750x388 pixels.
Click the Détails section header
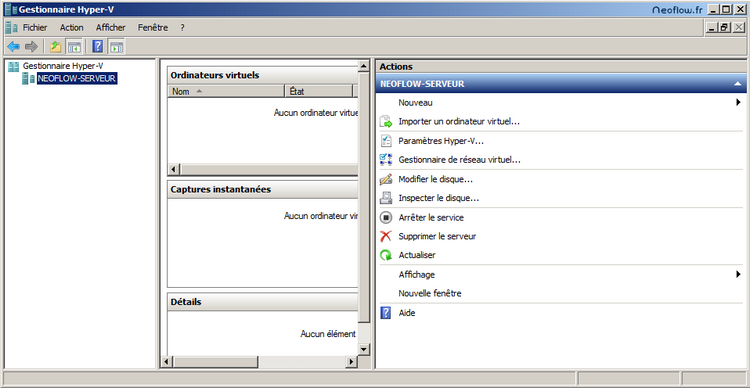click(x=263, y=302)
